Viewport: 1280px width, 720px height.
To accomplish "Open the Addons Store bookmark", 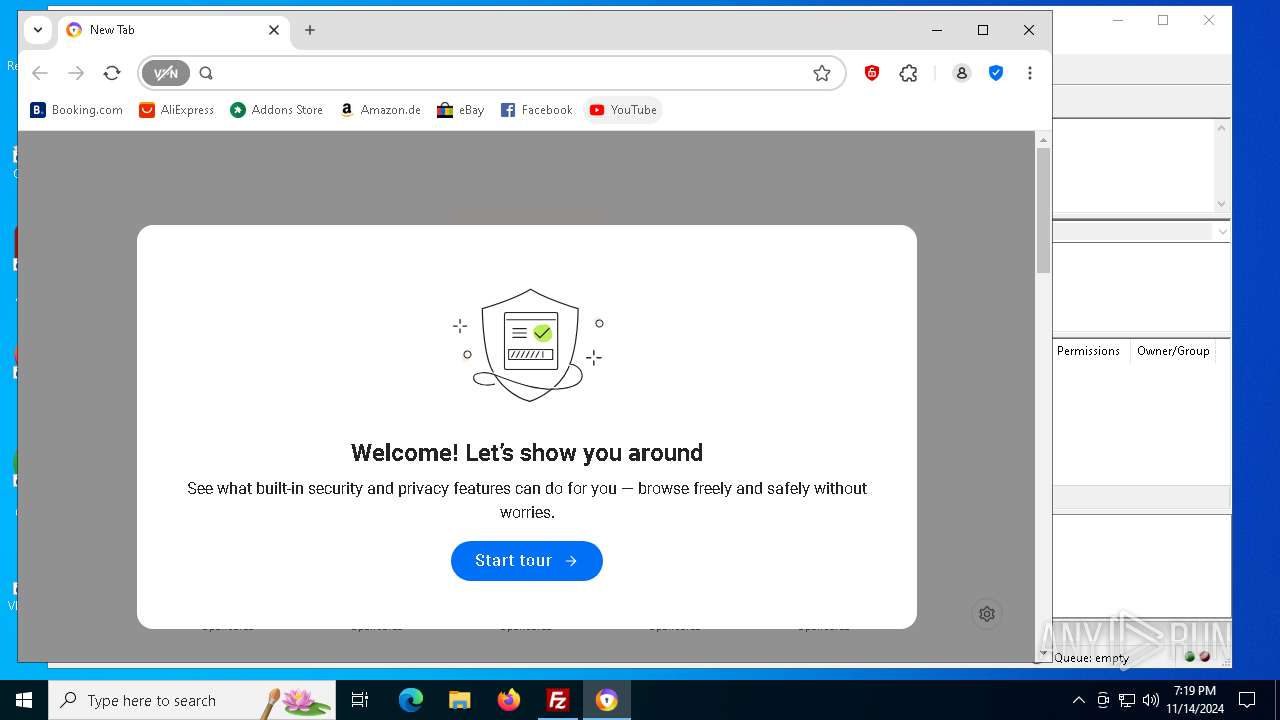I will click(x=276, y=110).
